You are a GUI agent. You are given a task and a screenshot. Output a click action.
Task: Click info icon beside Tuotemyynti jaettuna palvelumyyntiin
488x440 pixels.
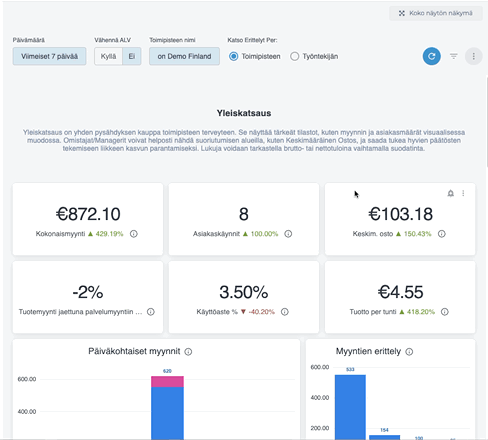click(x=151, y=312)
